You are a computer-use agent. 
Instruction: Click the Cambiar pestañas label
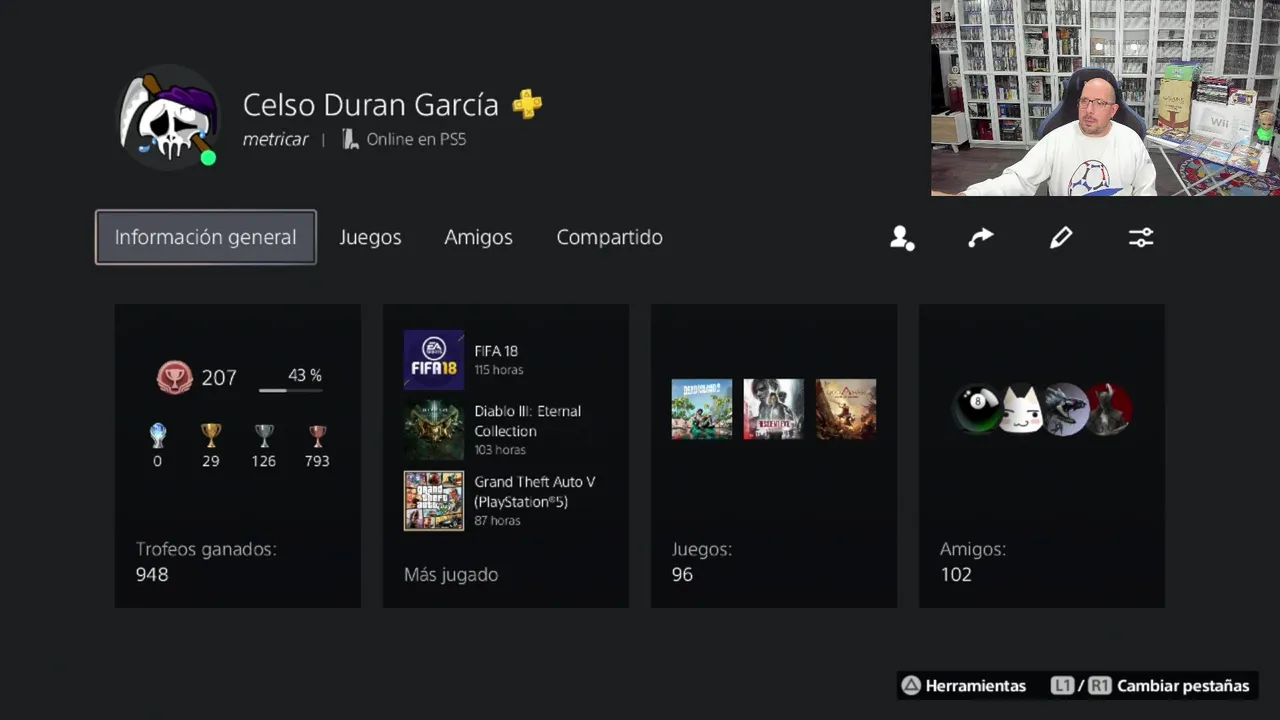point(1183,686)
